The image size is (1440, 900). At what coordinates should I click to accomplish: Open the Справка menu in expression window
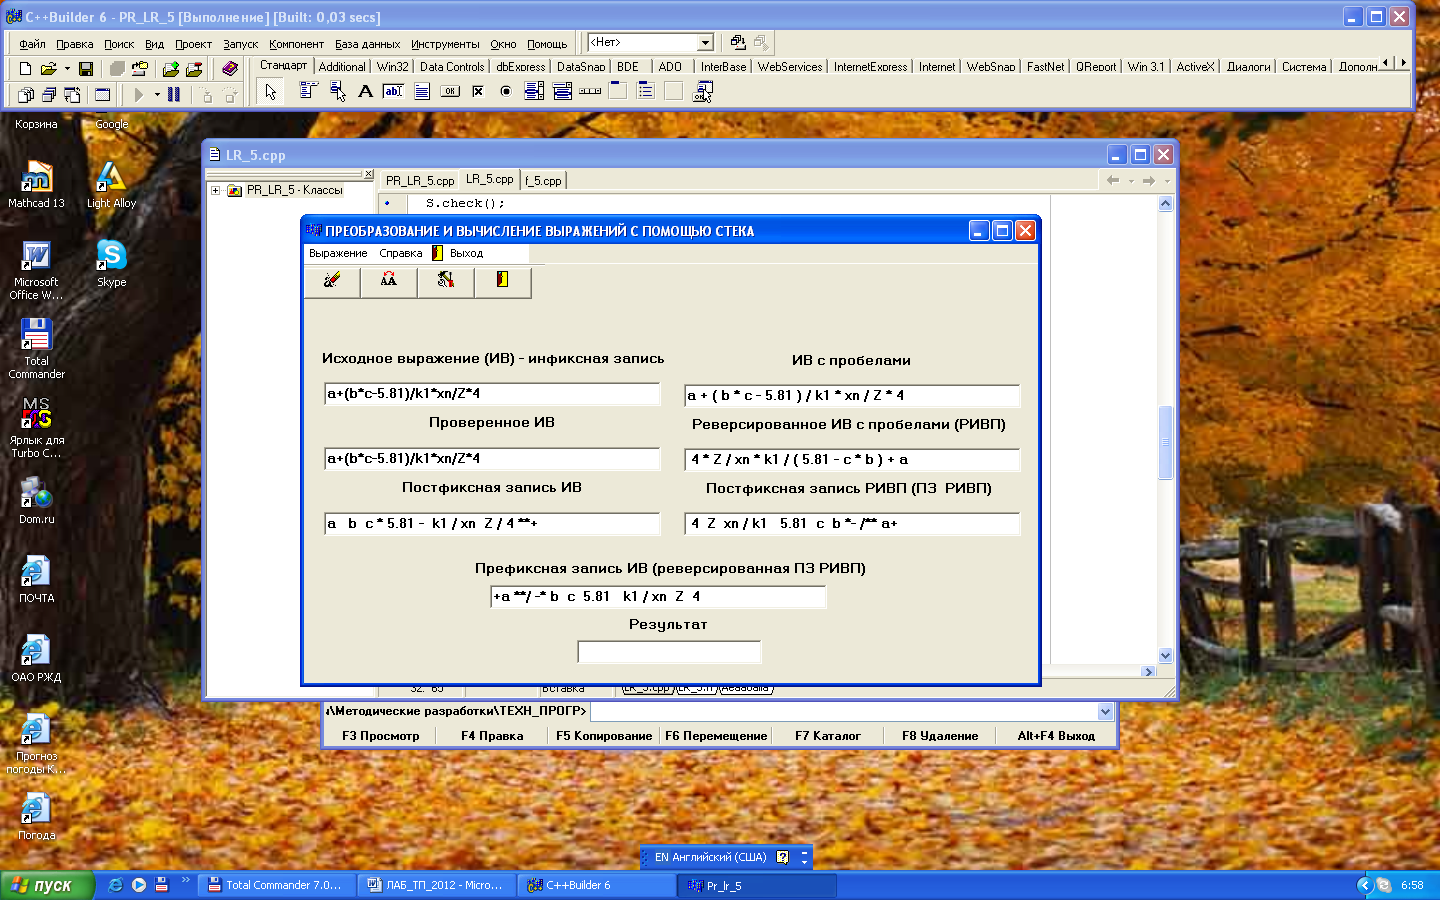400,253
